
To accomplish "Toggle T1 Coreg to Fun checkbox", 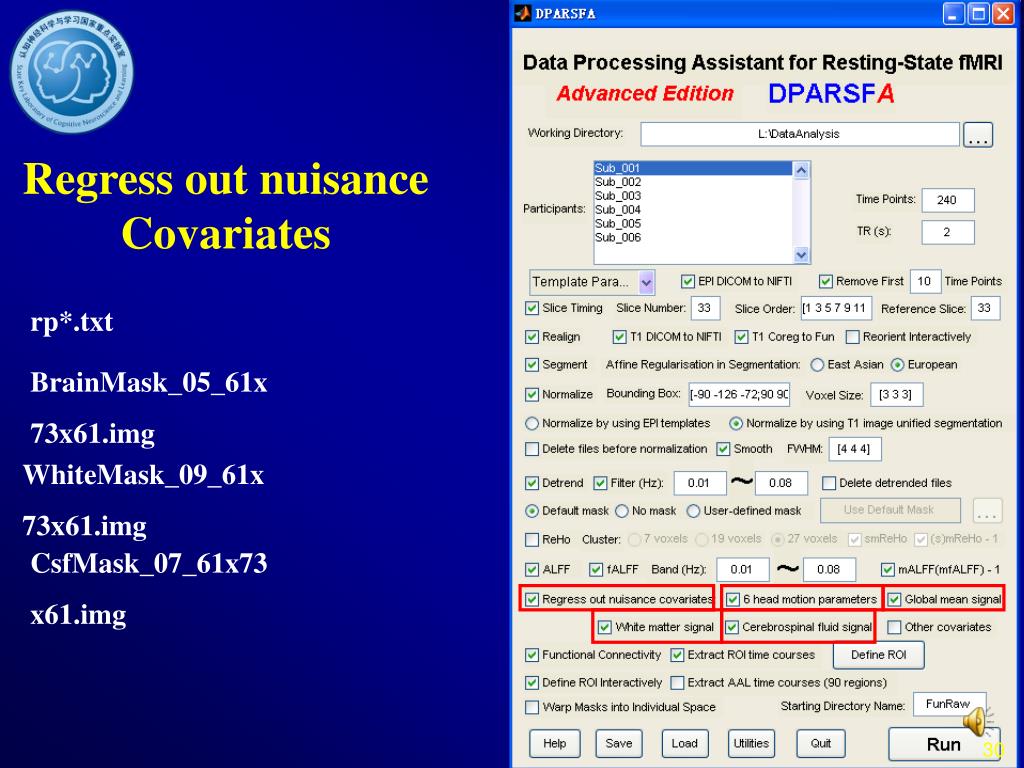I will coord(741,336).
